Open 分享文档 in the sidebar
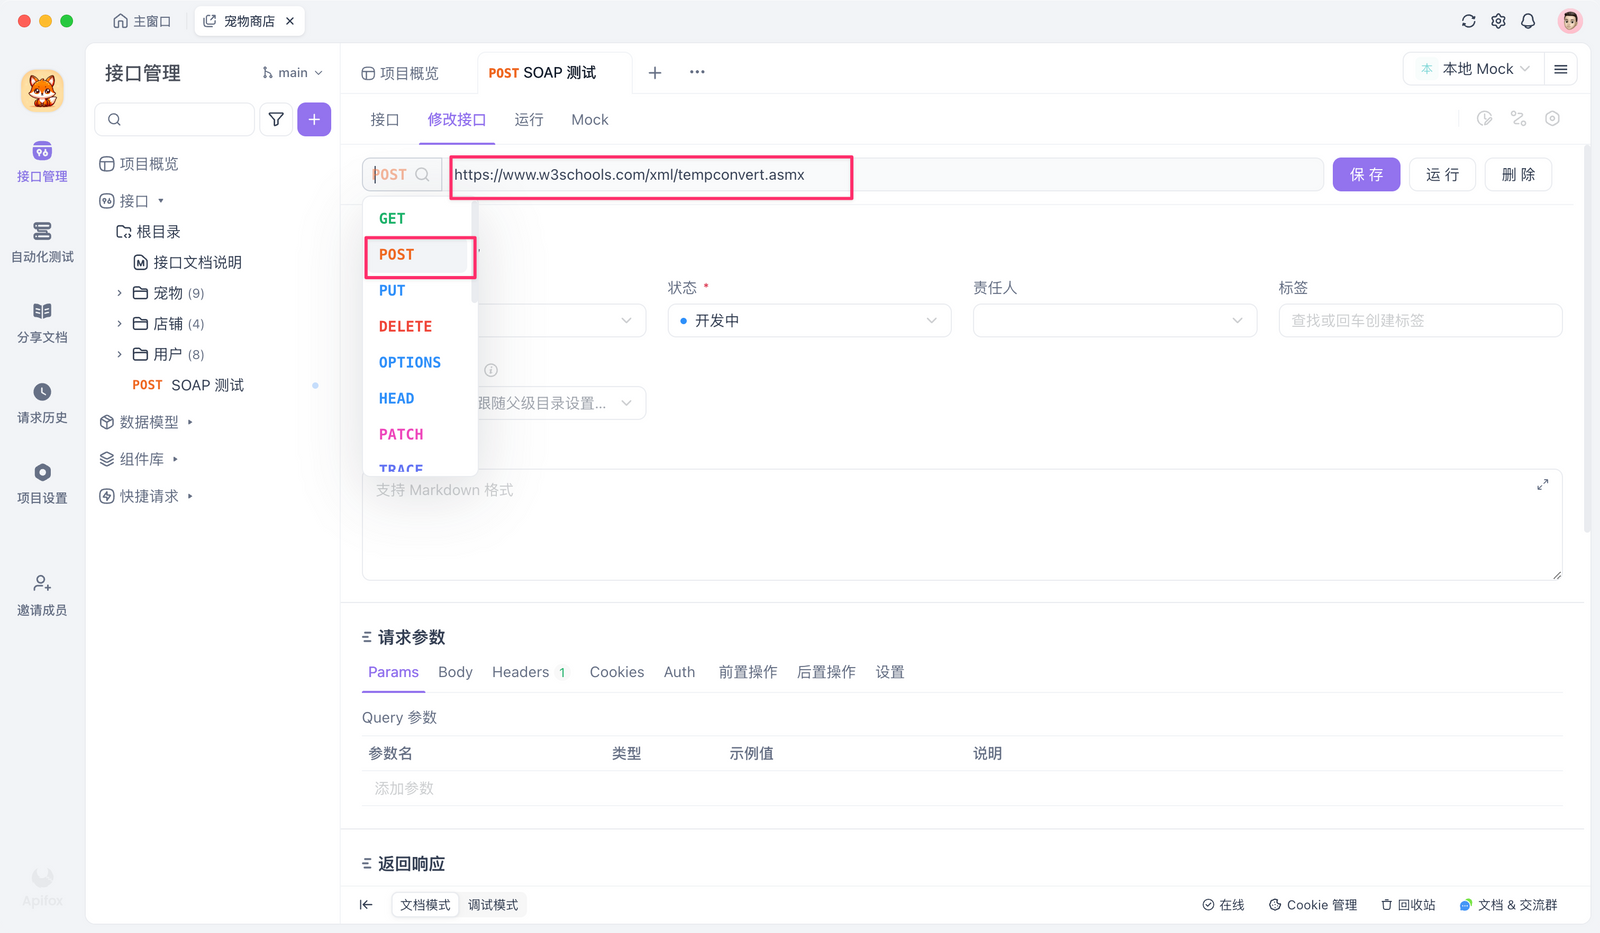Viewport: 1600px width, 933px height. click(42, 322)
